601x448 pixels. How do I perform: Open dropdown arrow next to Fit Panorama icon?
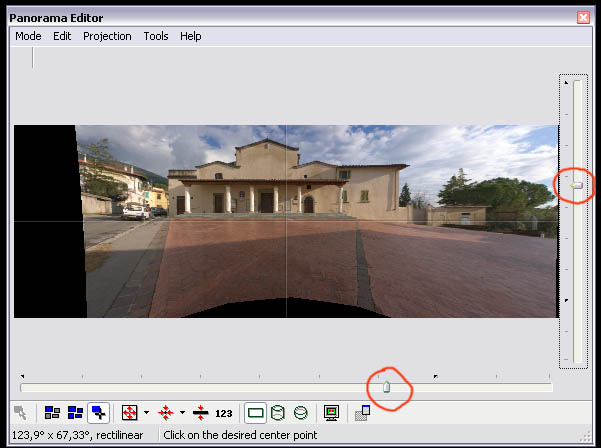[x=146, y=413]
